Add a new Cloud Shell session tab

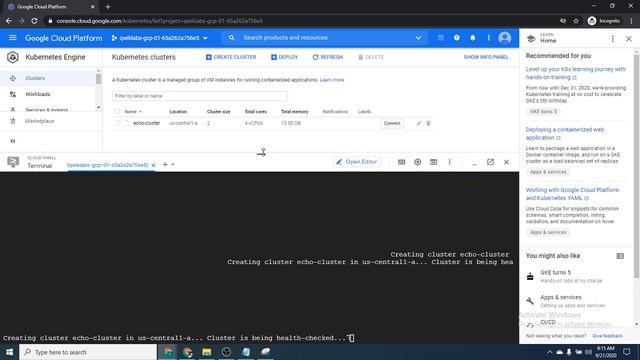click(165, 164)
